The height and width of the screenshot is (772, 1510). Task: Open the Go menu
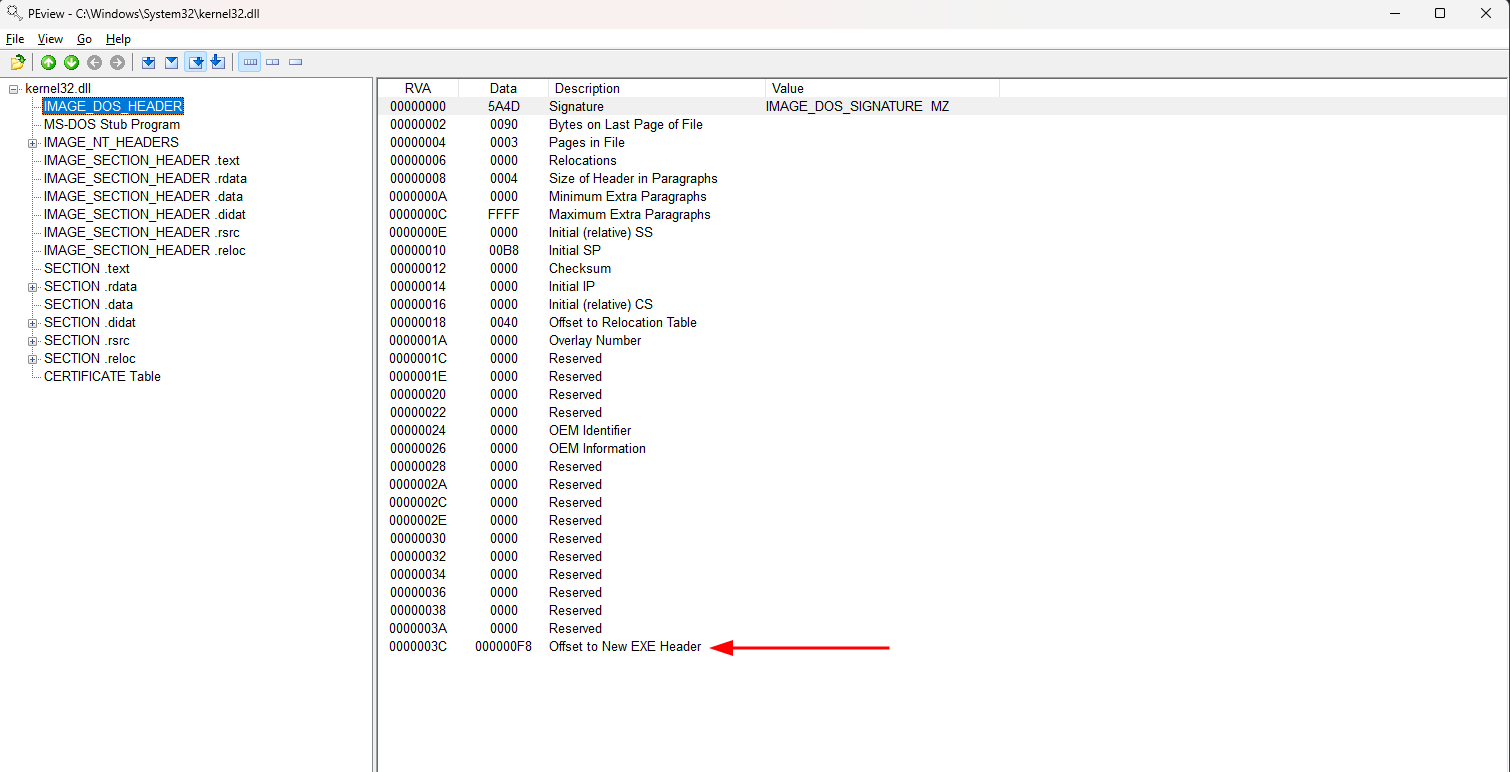coord(84,39)
